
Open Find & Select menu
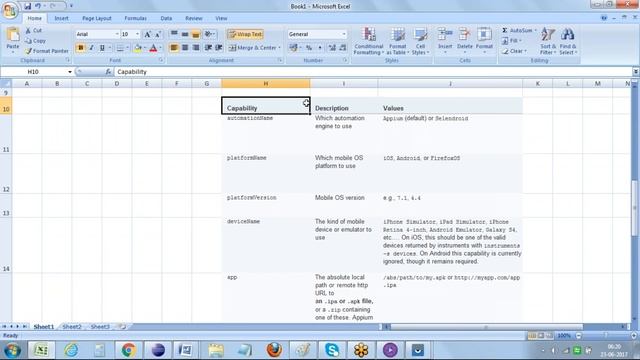coord(568,41)
